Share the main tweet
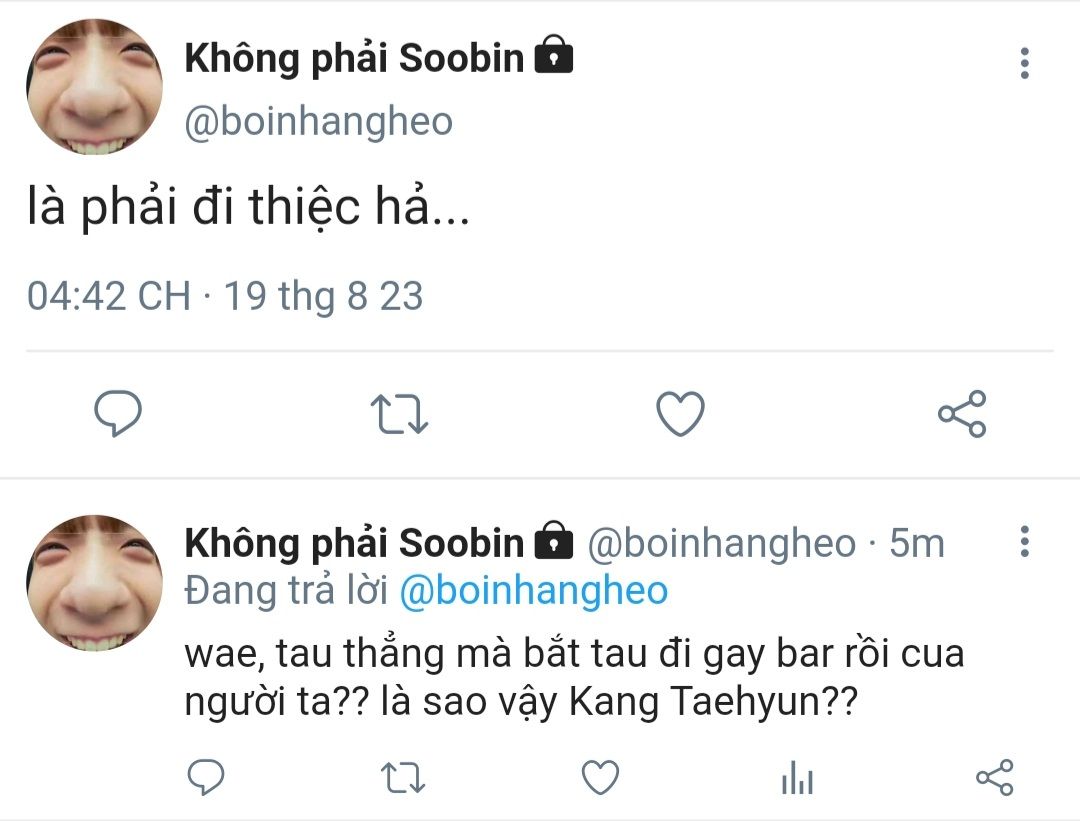This screenshot has width=1080, height=821. (962, 414)
